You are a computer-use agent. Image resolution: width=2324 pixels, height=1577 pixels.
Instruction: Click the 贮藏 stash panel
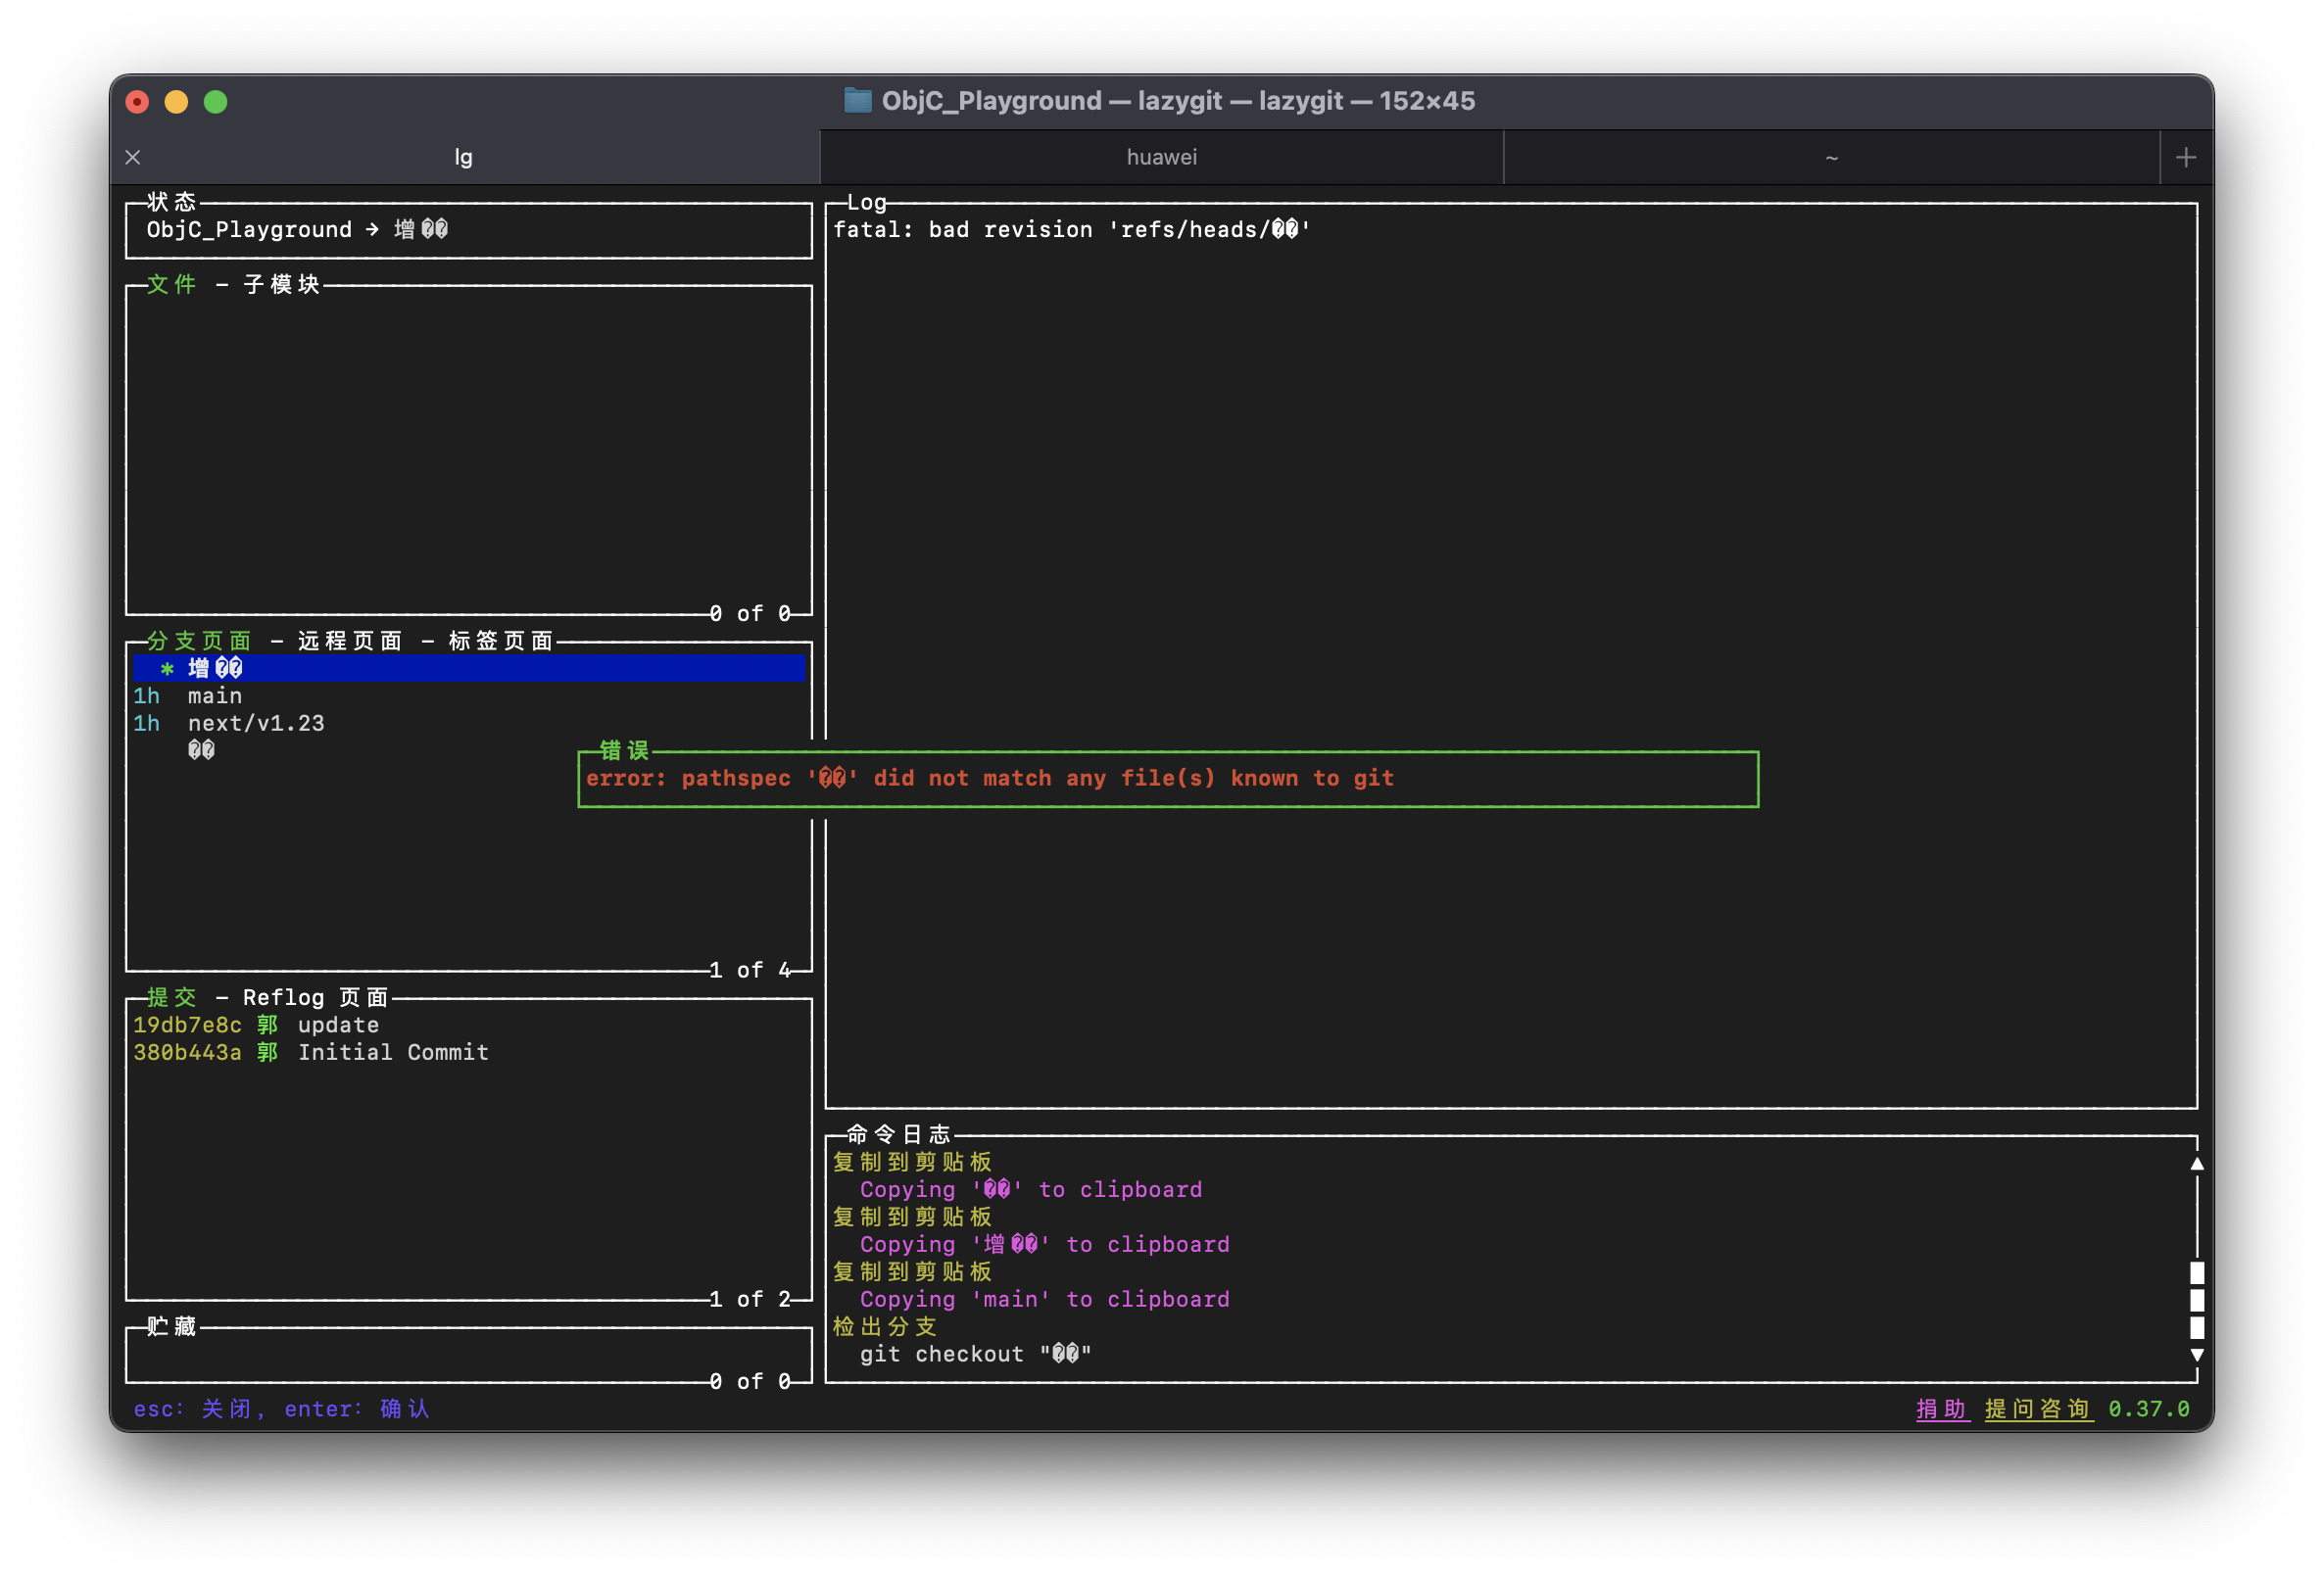click(x=469, y=1355)
